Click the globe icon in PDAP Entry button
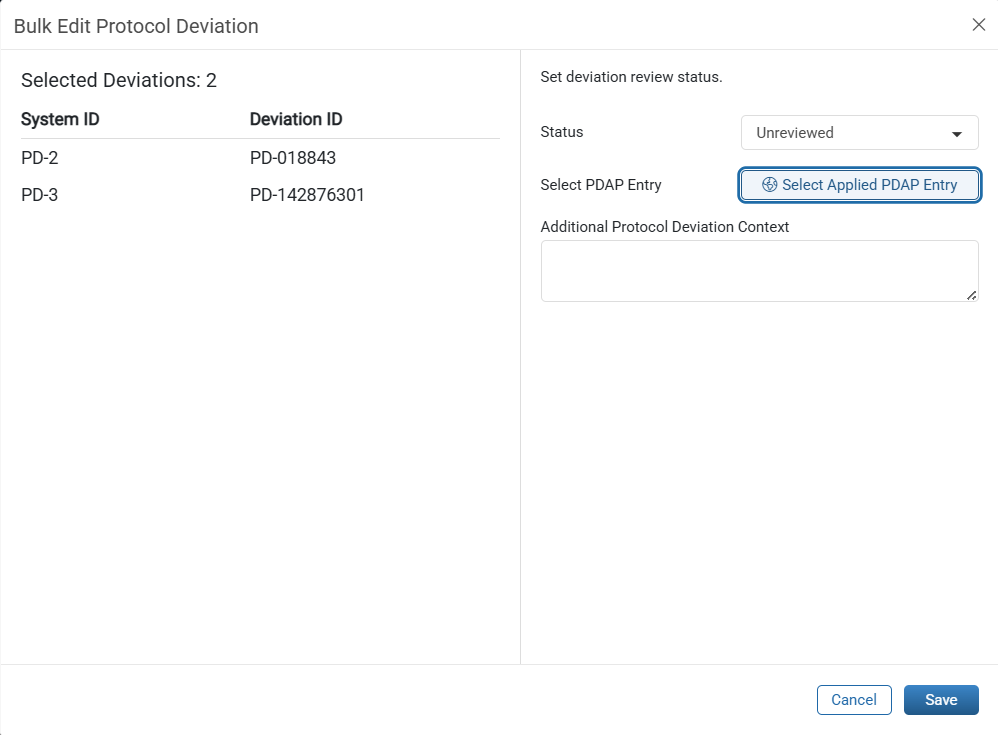 coord(769,185)
